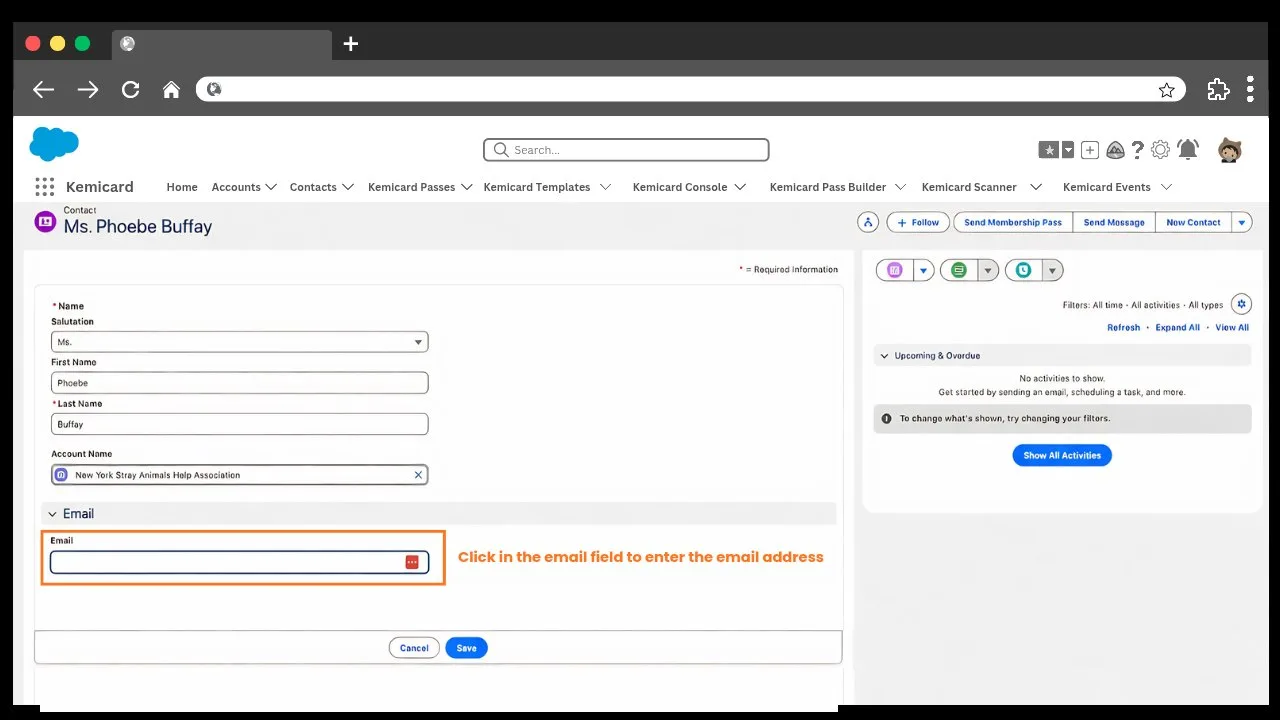Open the Accounts tab

(236, 187)
